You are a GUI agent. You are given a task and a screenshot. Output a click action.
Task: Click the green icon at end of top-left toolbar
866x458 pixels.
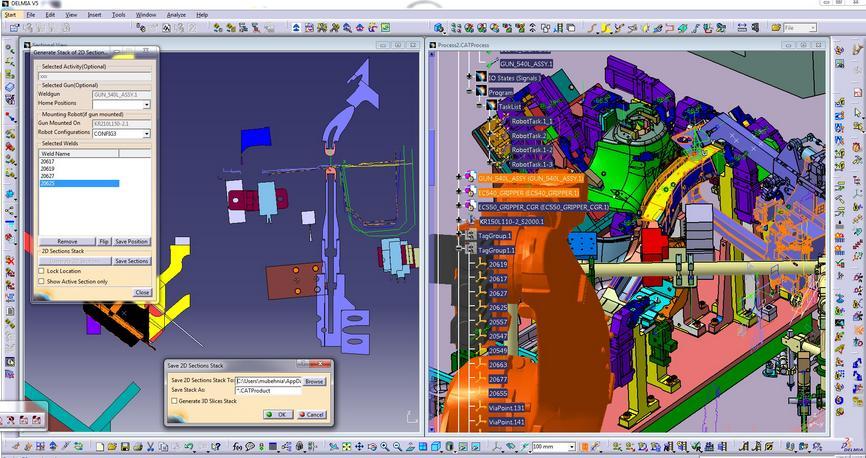point(385,27)
